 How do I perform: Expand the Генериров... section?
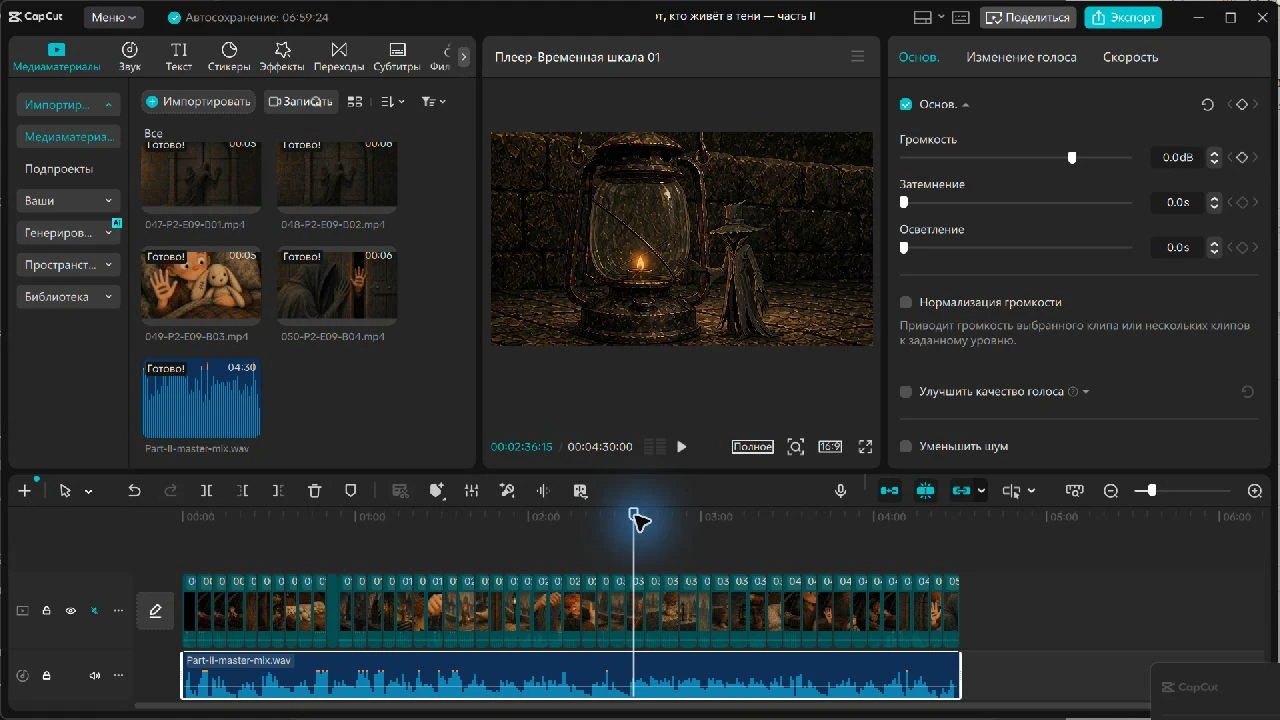pyautogui.click(x=69, y=233)
